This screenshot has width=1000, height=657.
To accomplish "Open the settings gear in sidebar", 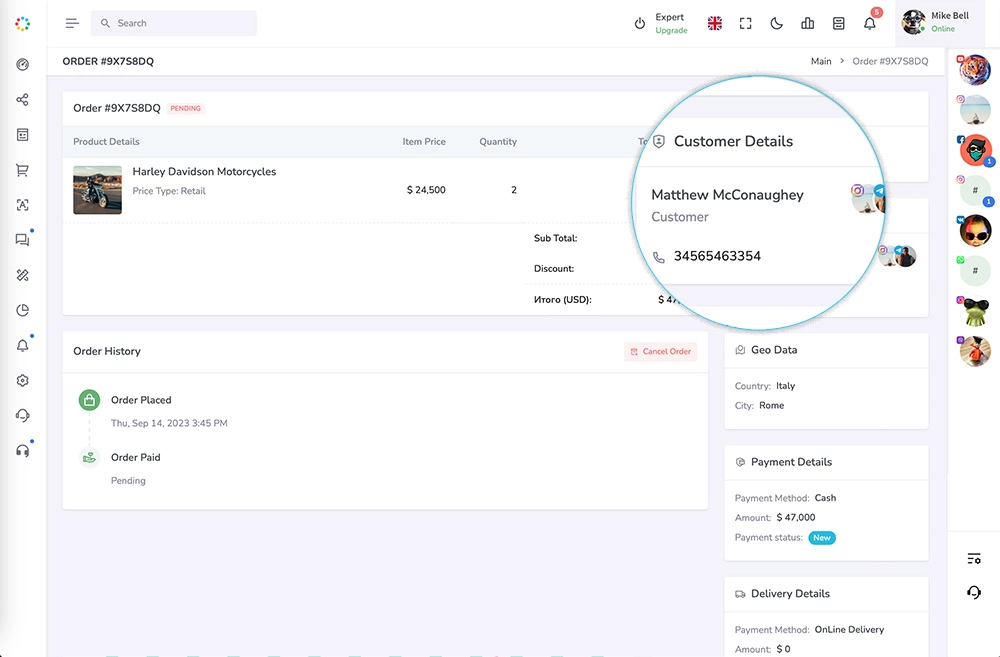I will coord(22,381).
